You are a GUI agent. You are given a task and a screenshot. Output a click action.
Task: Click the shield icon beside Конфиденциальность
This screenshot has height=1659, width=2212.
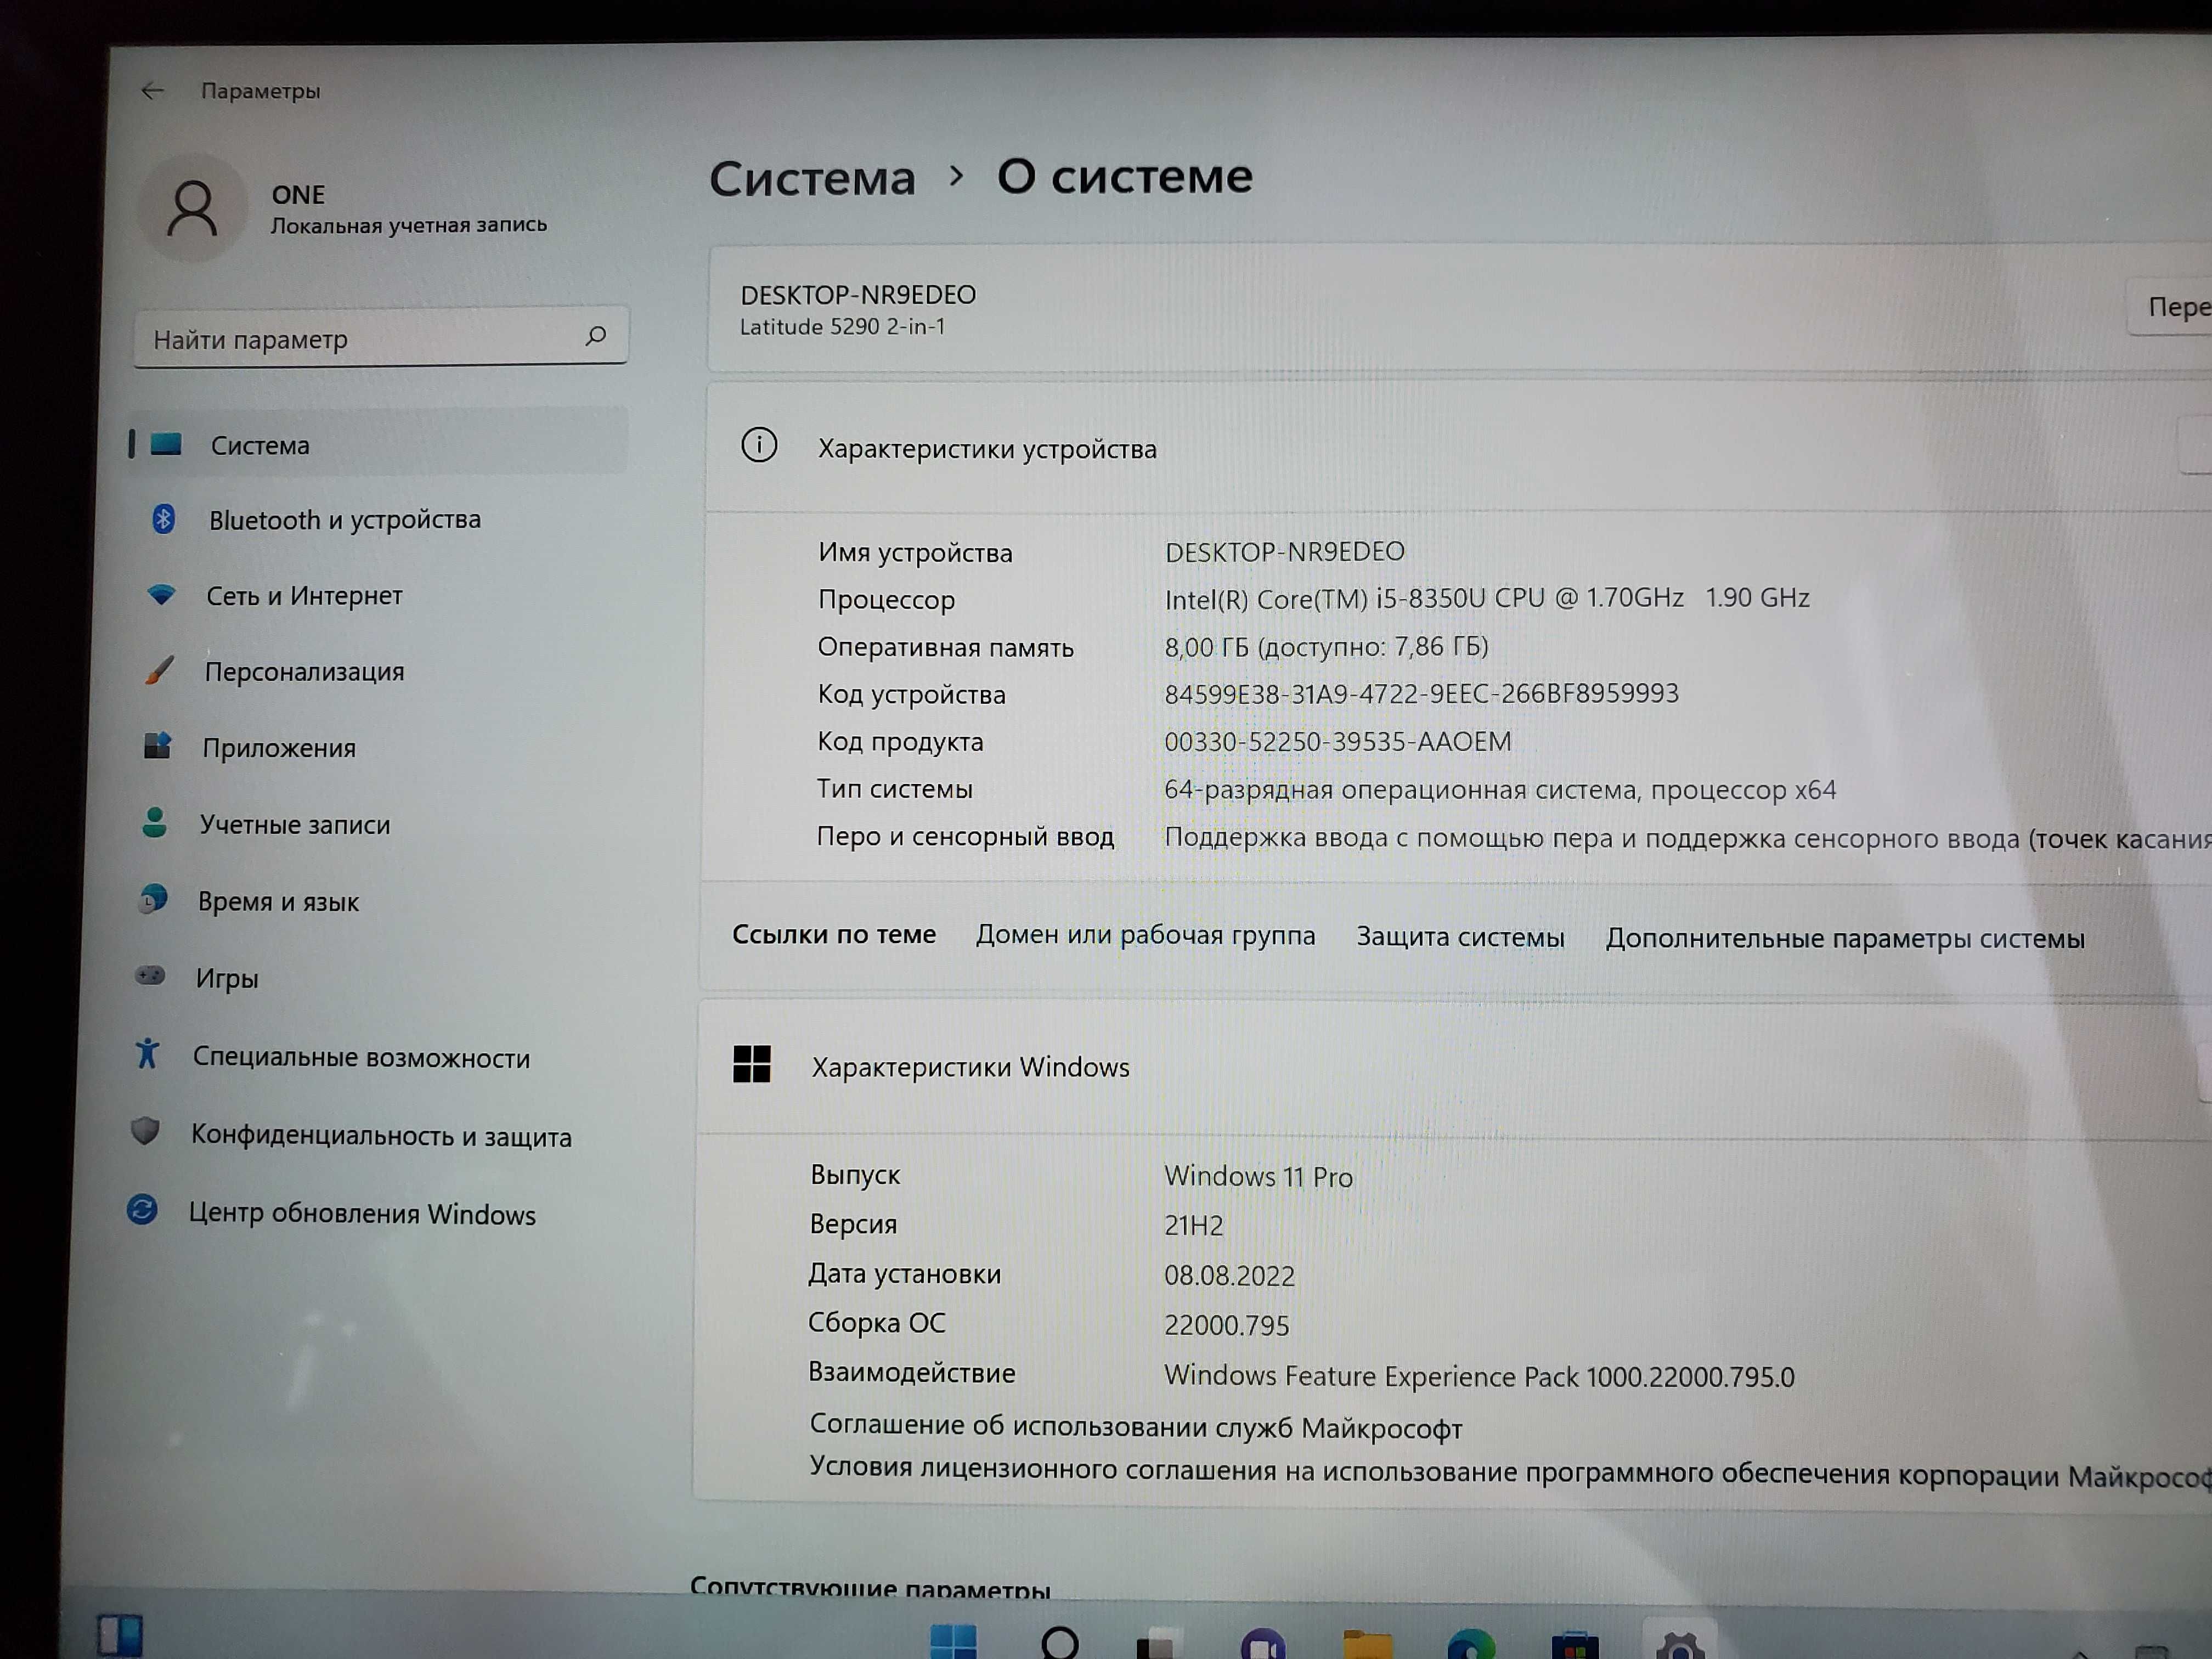pos(145,1131)
